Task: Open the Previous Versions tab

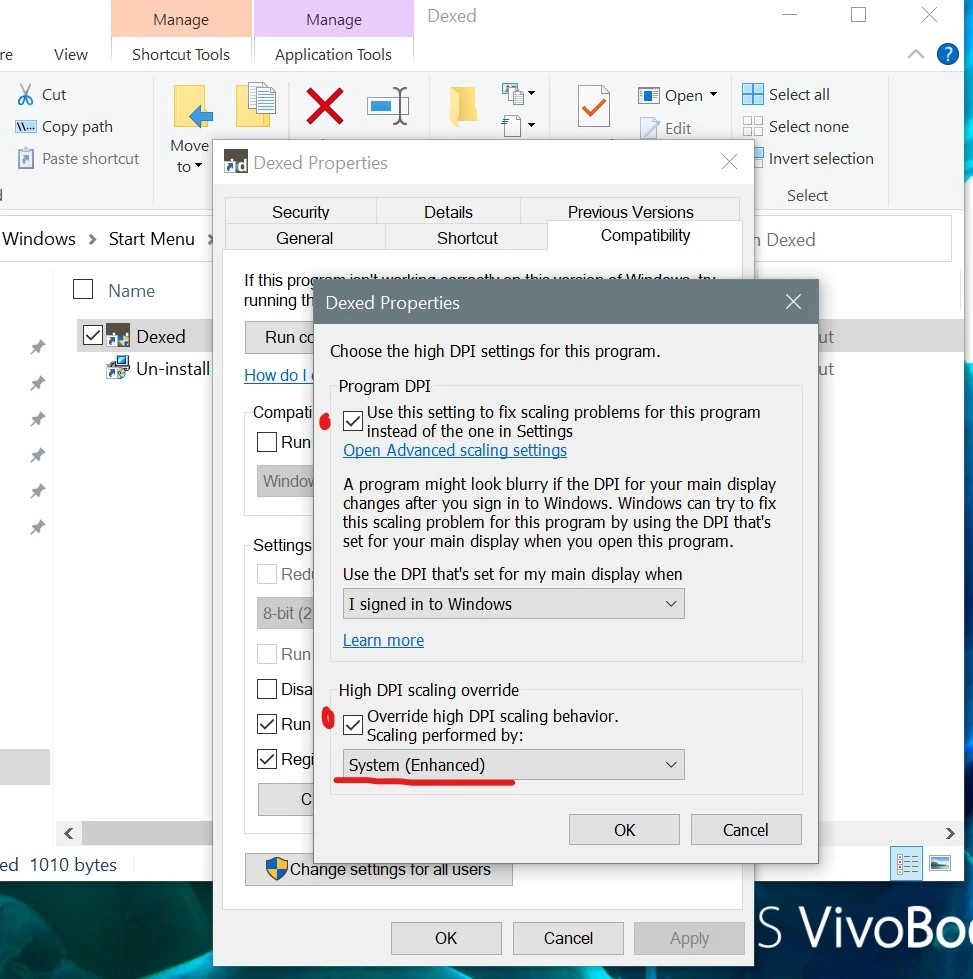Action: (x=630, y=212)
